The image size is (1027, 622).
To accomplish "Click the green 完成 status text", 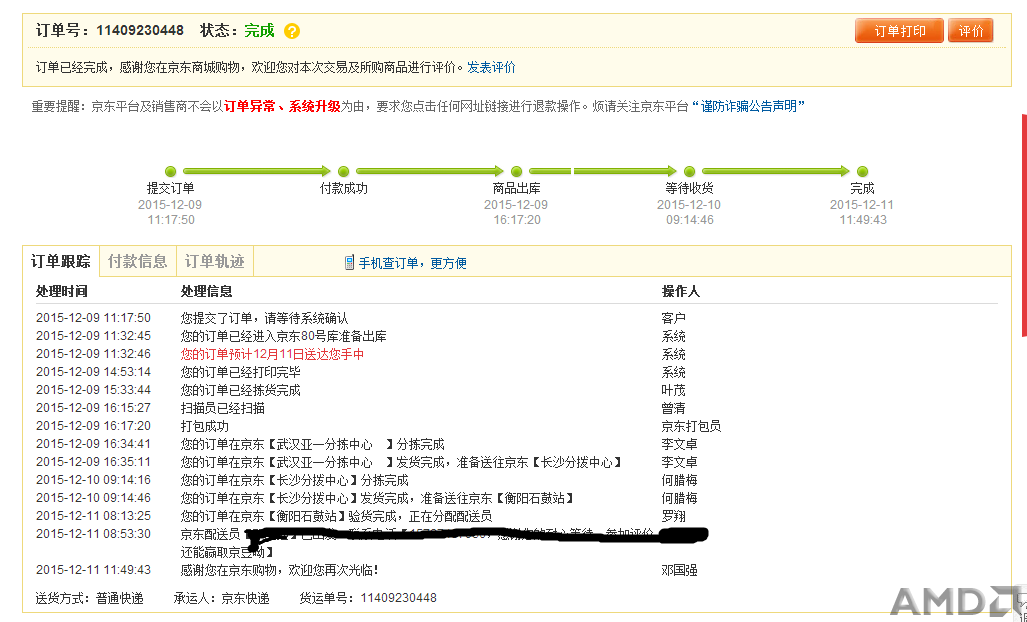I will 259,30.
